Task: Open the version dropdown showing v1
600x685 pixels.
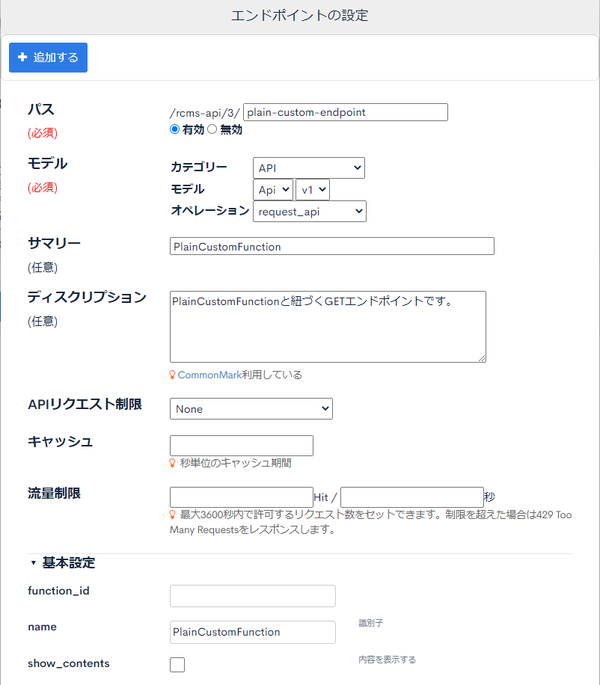Action: click(x=312, y=190)
